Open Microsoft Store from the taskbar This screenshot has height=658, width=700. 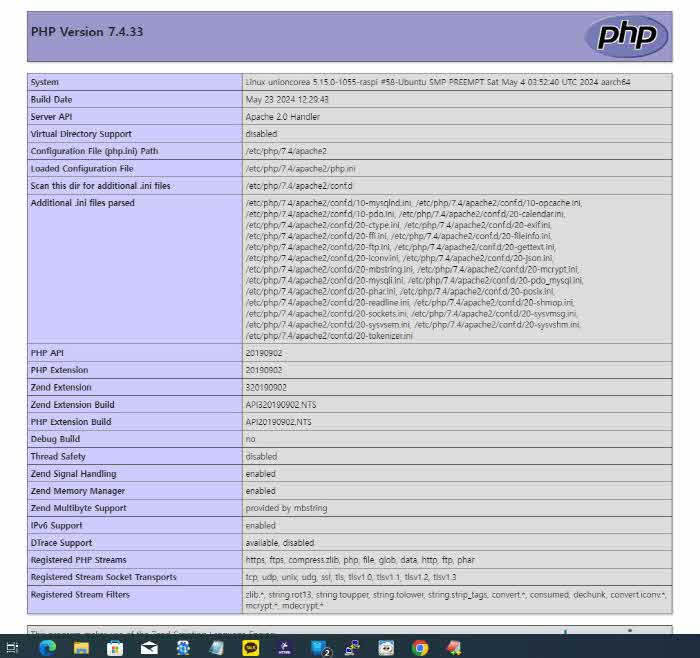tap(115, 647)
